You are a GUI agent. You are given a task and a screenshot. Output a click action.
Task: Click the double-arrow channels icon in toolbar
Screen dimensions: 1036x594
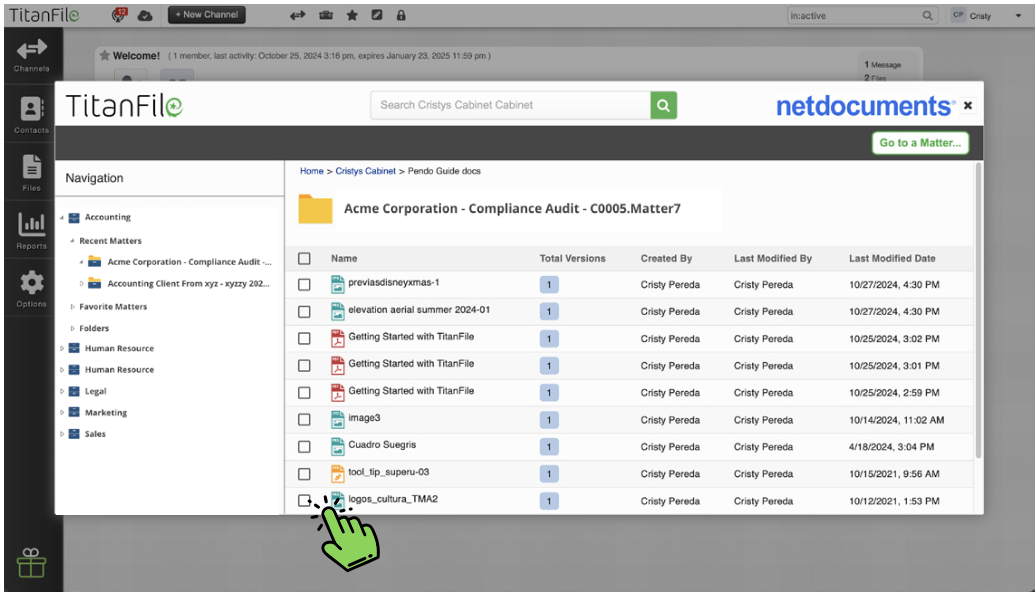[x=297, y=15]
